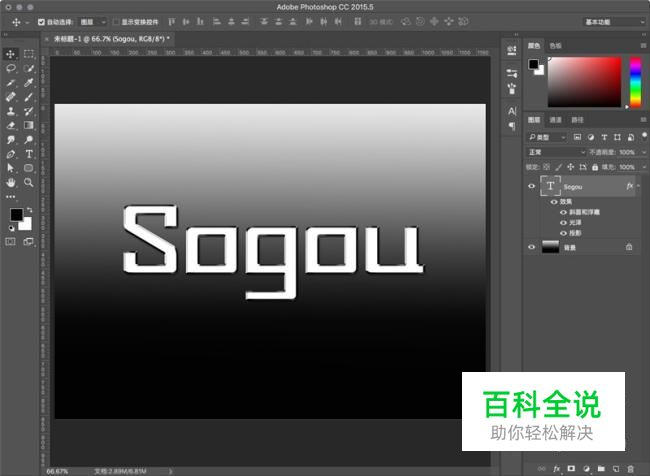This screenshot has width=650, height=476.
Task: Click the foreground color swatch in toolbox
Action: [16, 214]
